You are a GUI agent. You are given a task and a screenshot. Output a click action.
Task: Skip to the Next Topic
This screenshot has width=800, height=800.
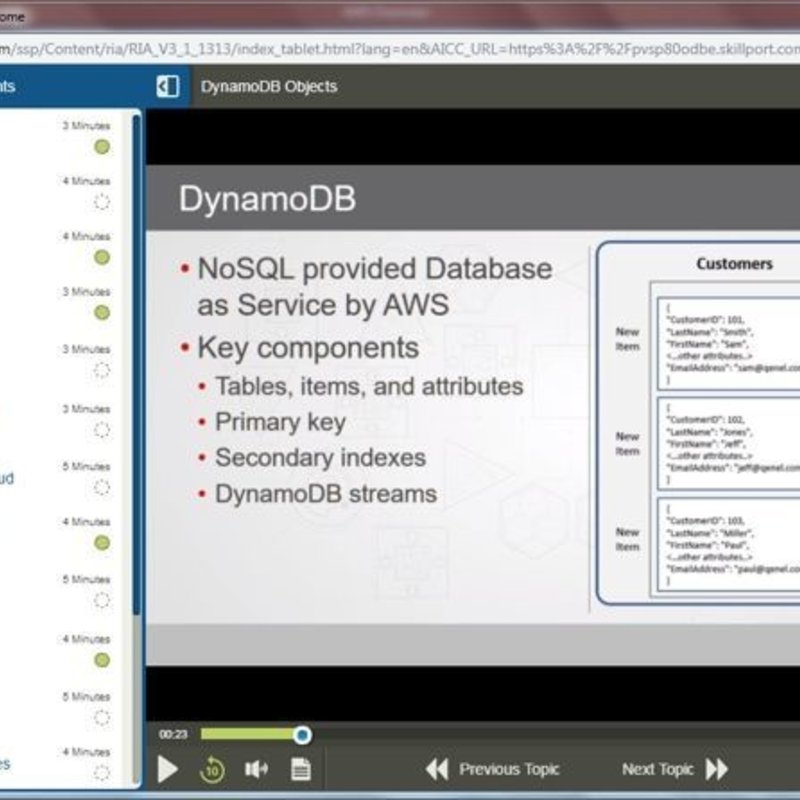click(x=675, y=769)
